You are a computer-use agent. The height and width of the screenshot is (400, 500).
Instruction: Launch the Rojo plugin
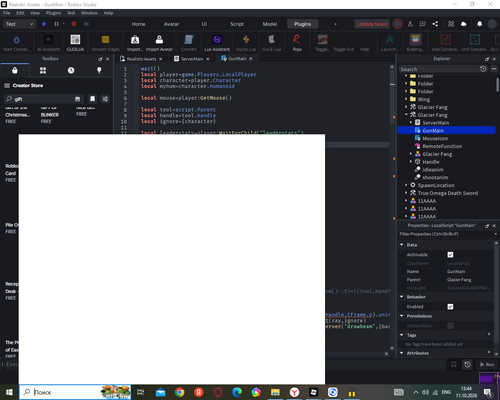(x=297, y=43)
